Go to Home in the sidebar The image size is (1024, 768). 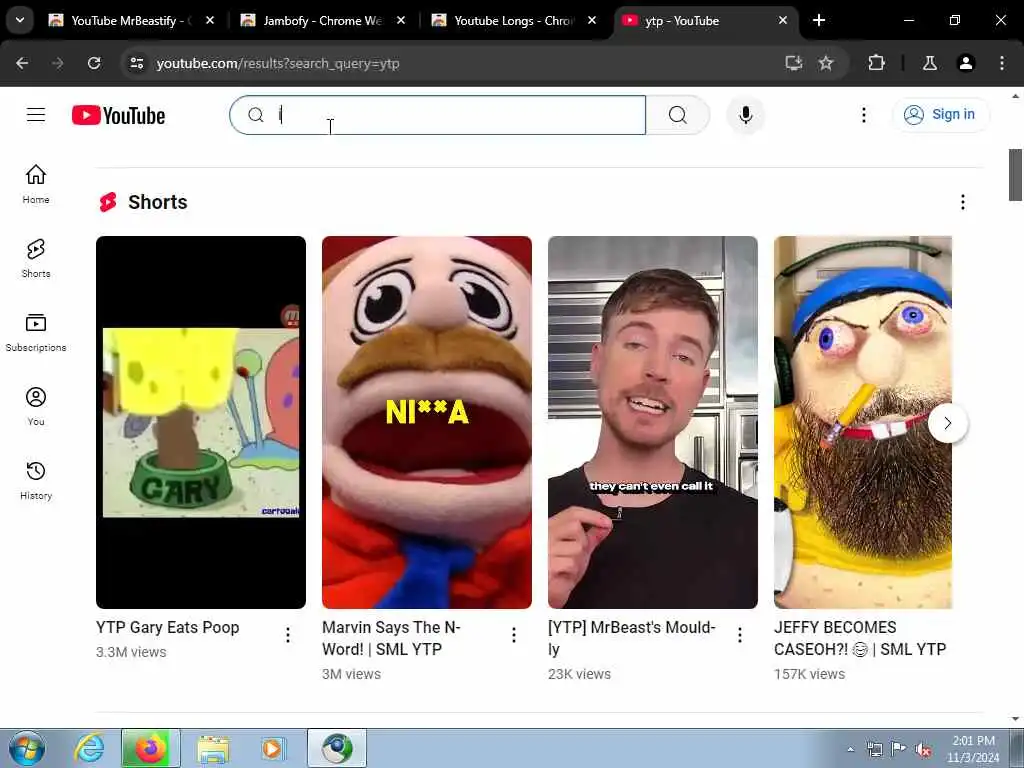[x=36, y=184]
